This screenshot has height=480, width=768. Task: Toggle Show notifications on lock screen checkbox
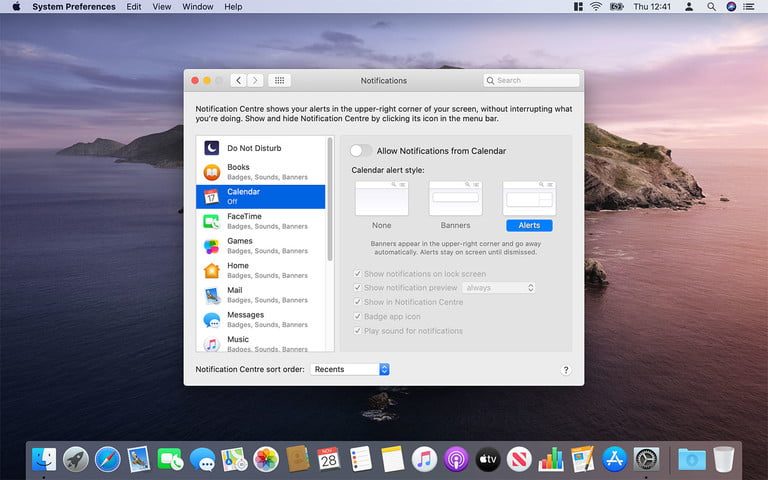tap(358, 274)
